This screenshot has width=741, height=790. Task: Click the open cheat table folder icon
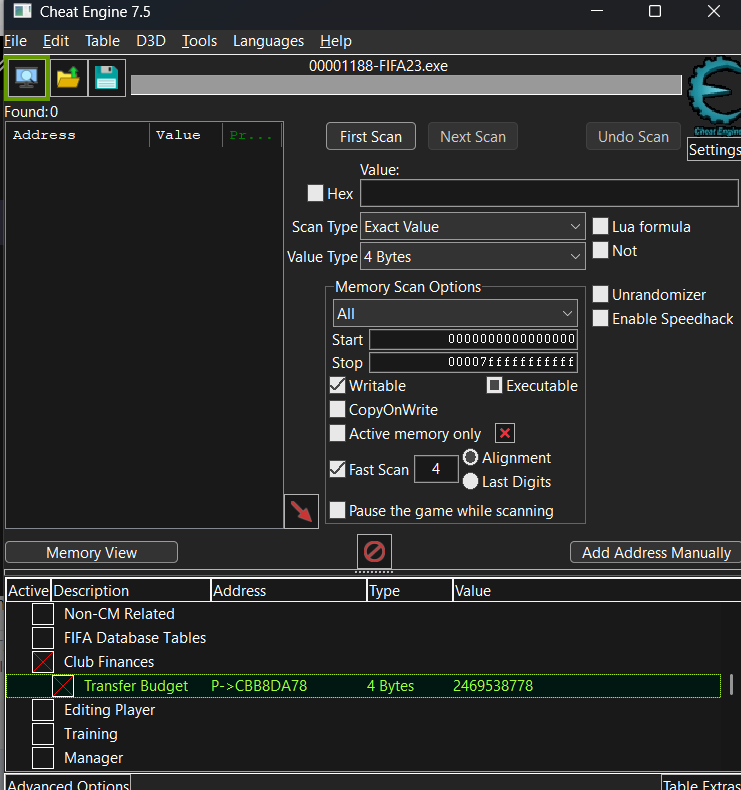point(68,78)
